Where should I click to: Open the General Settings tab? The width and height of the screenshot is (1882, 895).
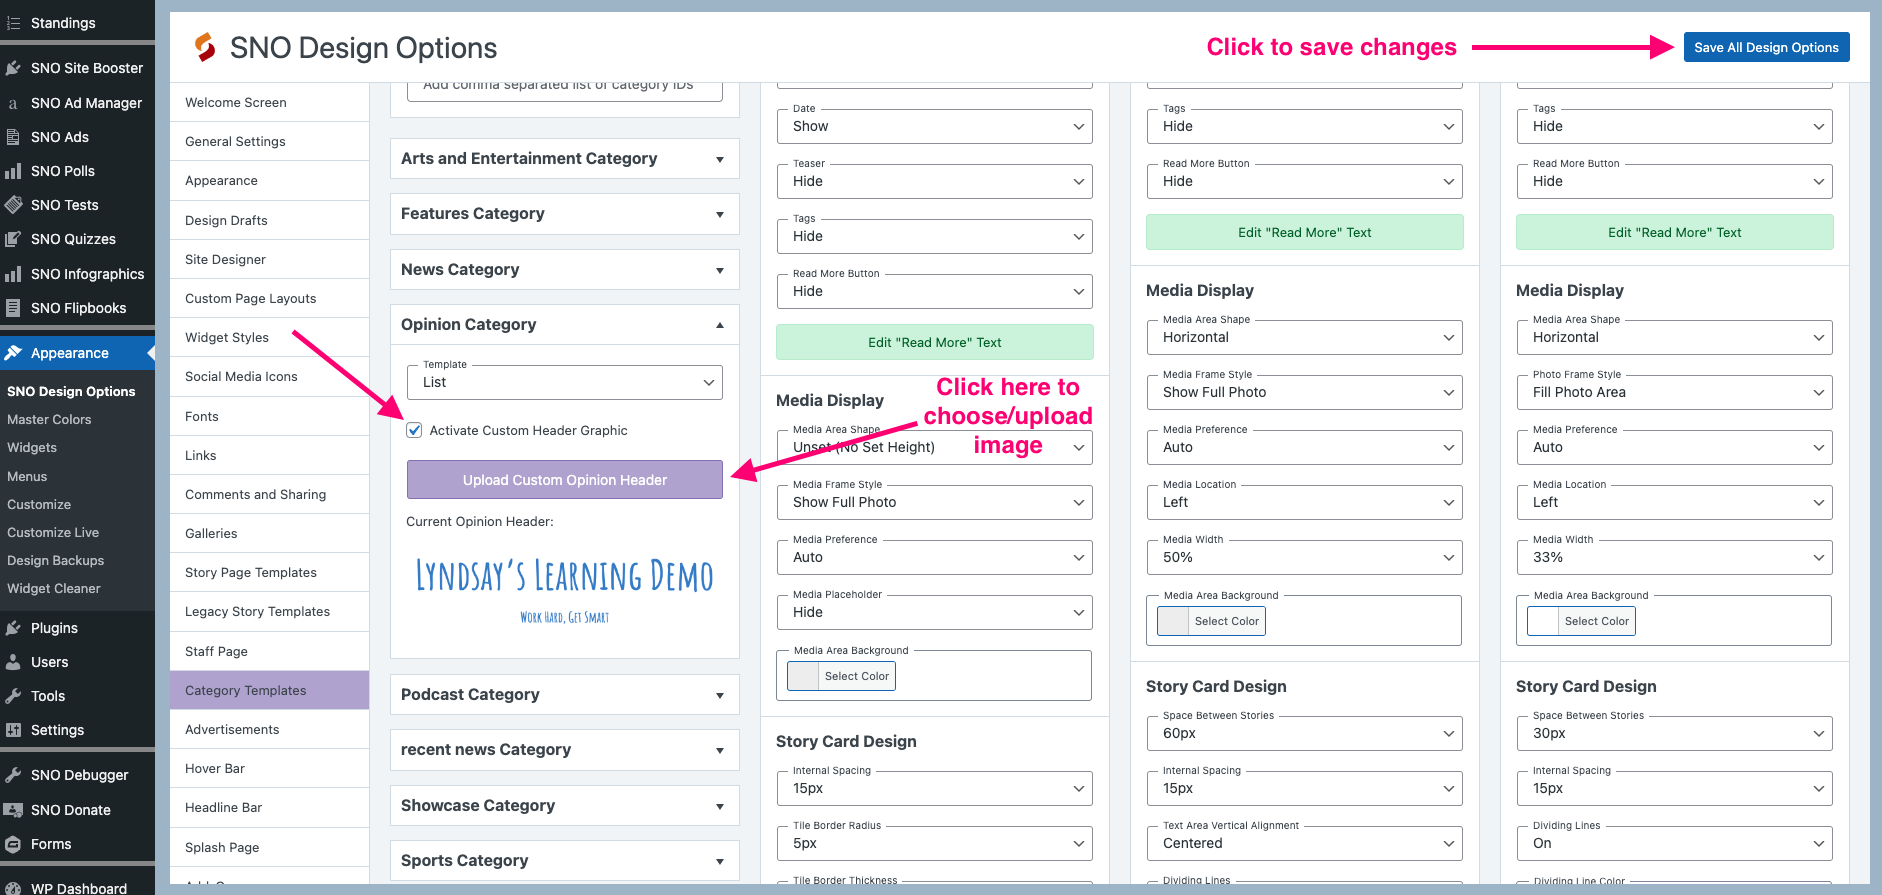tap(269, 141)
